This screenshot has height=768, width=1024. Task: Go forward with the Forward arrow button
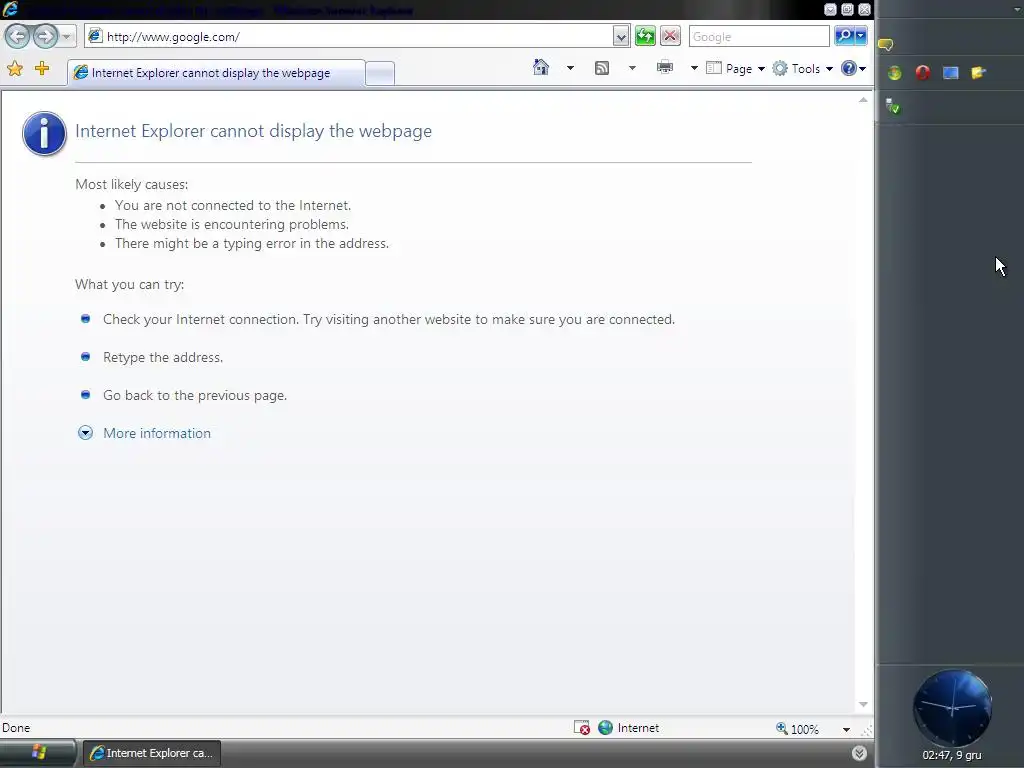point(45,36)
